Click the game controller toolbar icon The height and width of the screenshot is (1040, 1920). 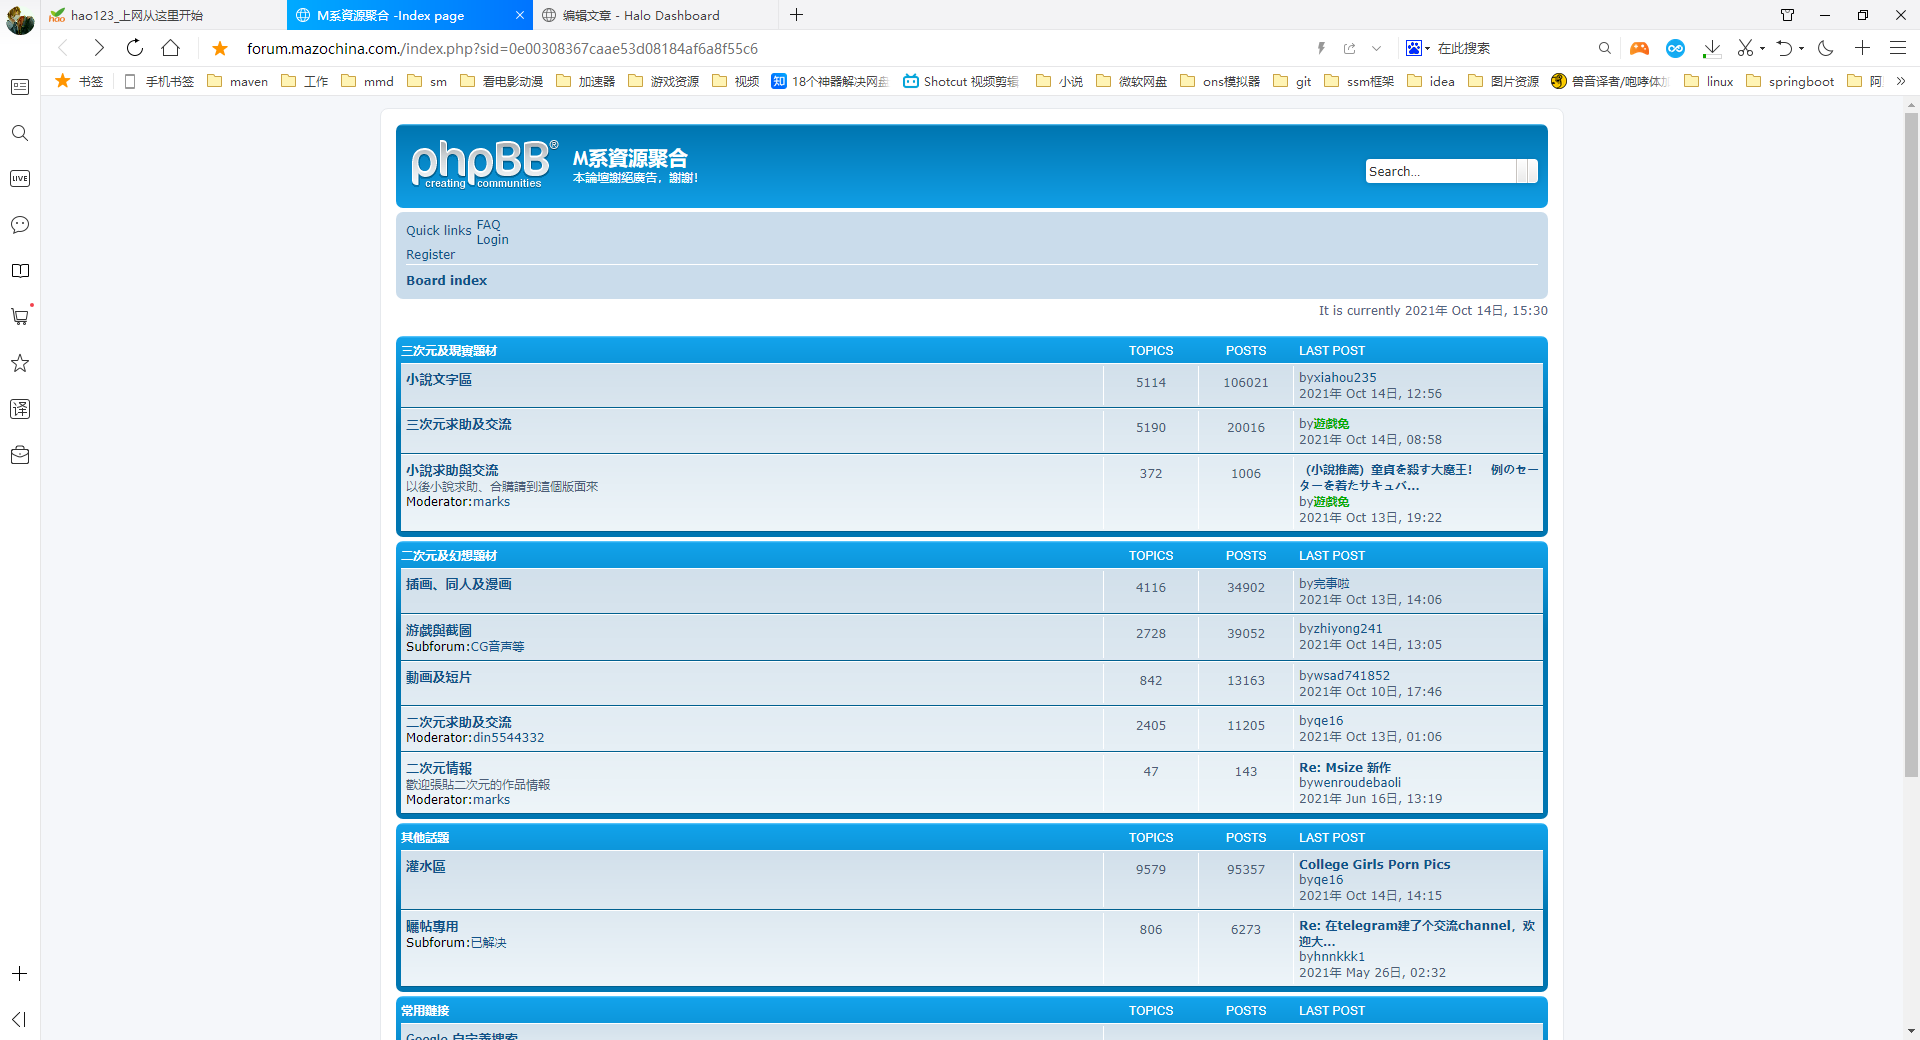1639,48
